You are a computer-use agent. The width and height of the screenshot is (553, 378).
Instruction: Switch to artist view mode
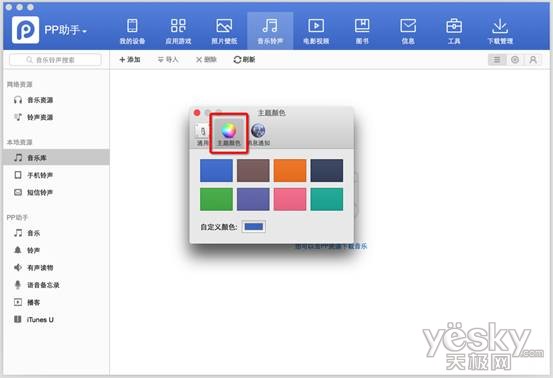click(x=533, y=60)
